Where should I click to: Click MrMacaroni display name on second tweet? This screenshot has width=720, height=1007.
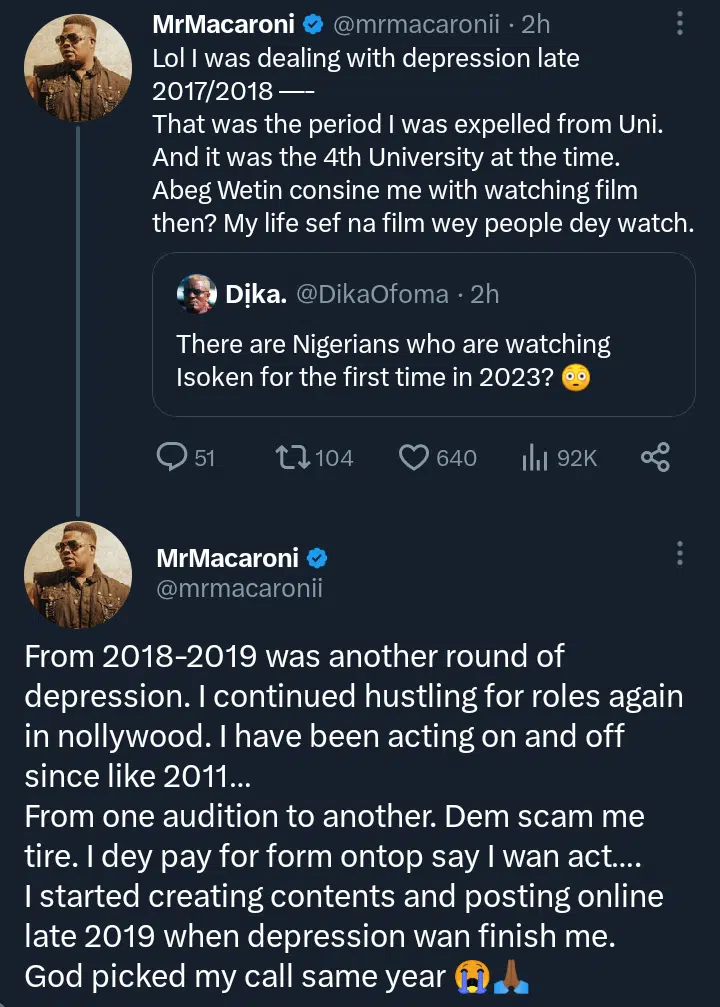click(x=227, y=558)
